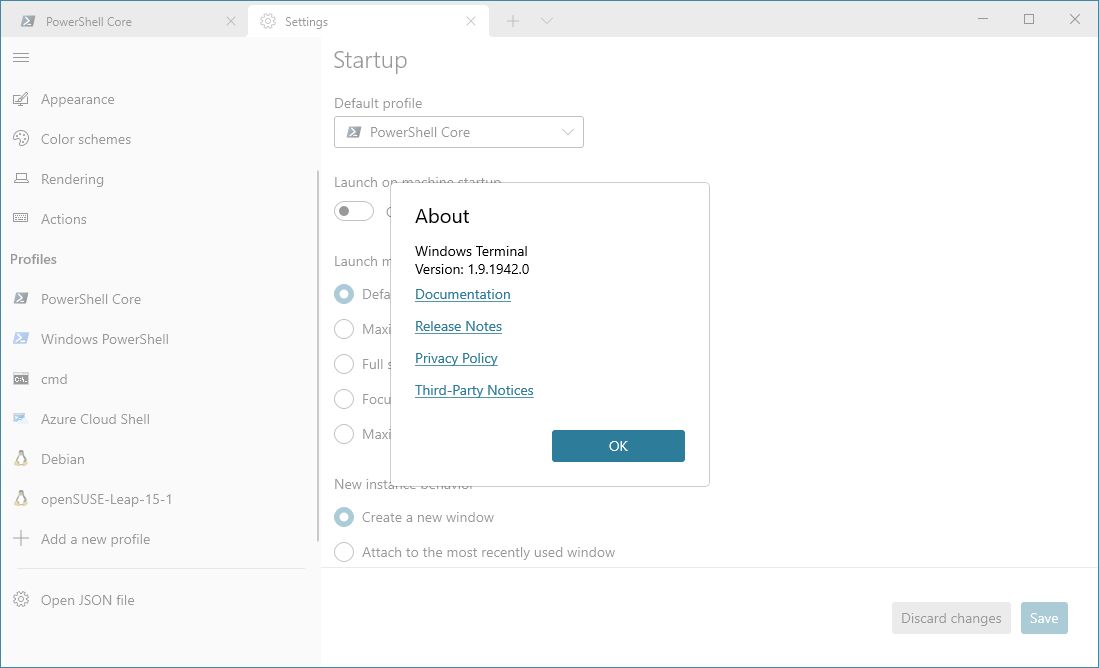Screen dimensions: 1099x668
Task: Click the Windows Terminal name in About
Action: (471, 251)
